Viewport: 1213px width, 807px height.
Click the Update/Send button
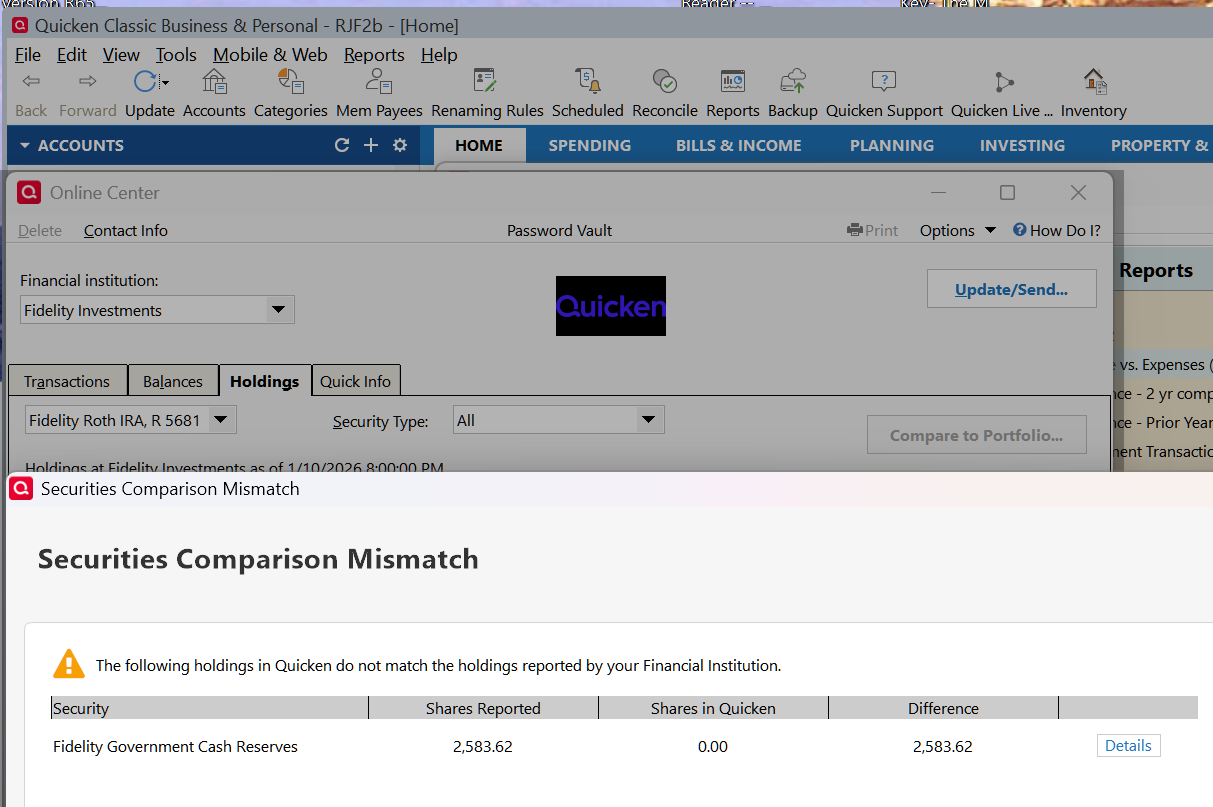click(x=1011, y=289)
